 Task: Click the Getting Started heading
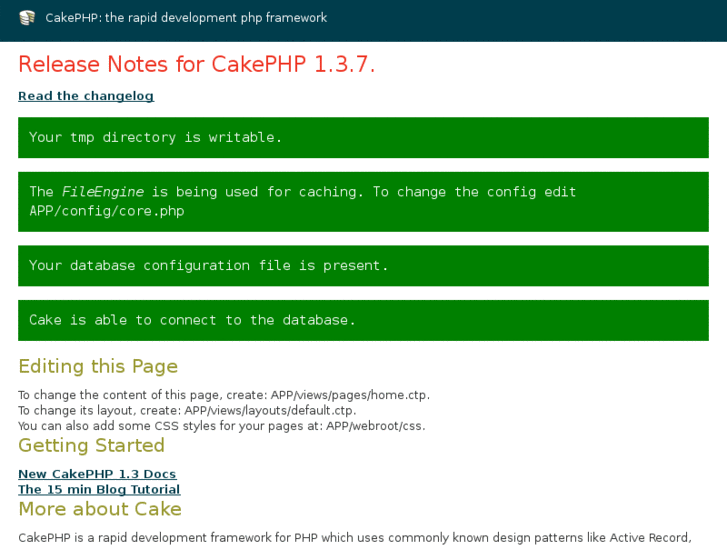tap(91, 445)
